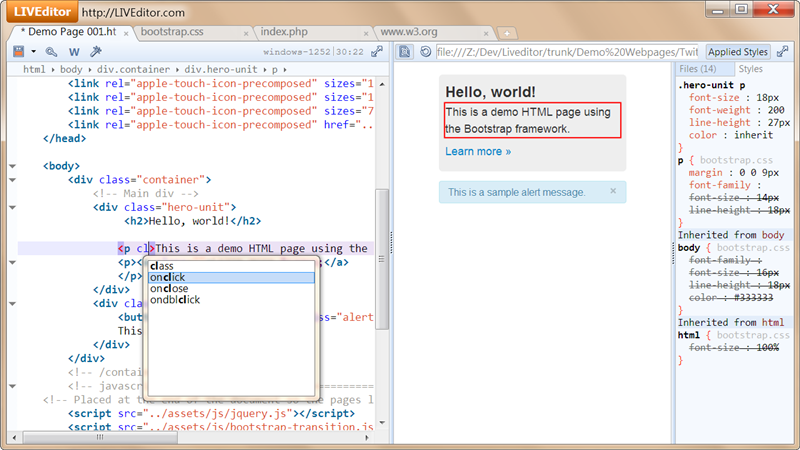Open the Files (14) panel tab

click(x=697, y=69)
